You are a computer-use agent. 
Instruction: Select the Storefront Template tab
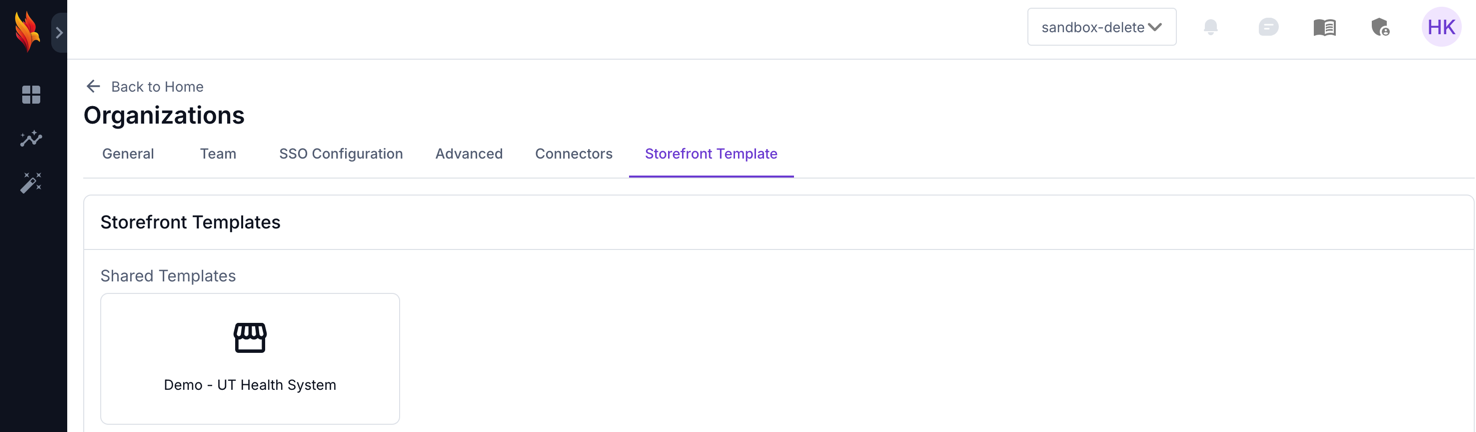[711, 154]
